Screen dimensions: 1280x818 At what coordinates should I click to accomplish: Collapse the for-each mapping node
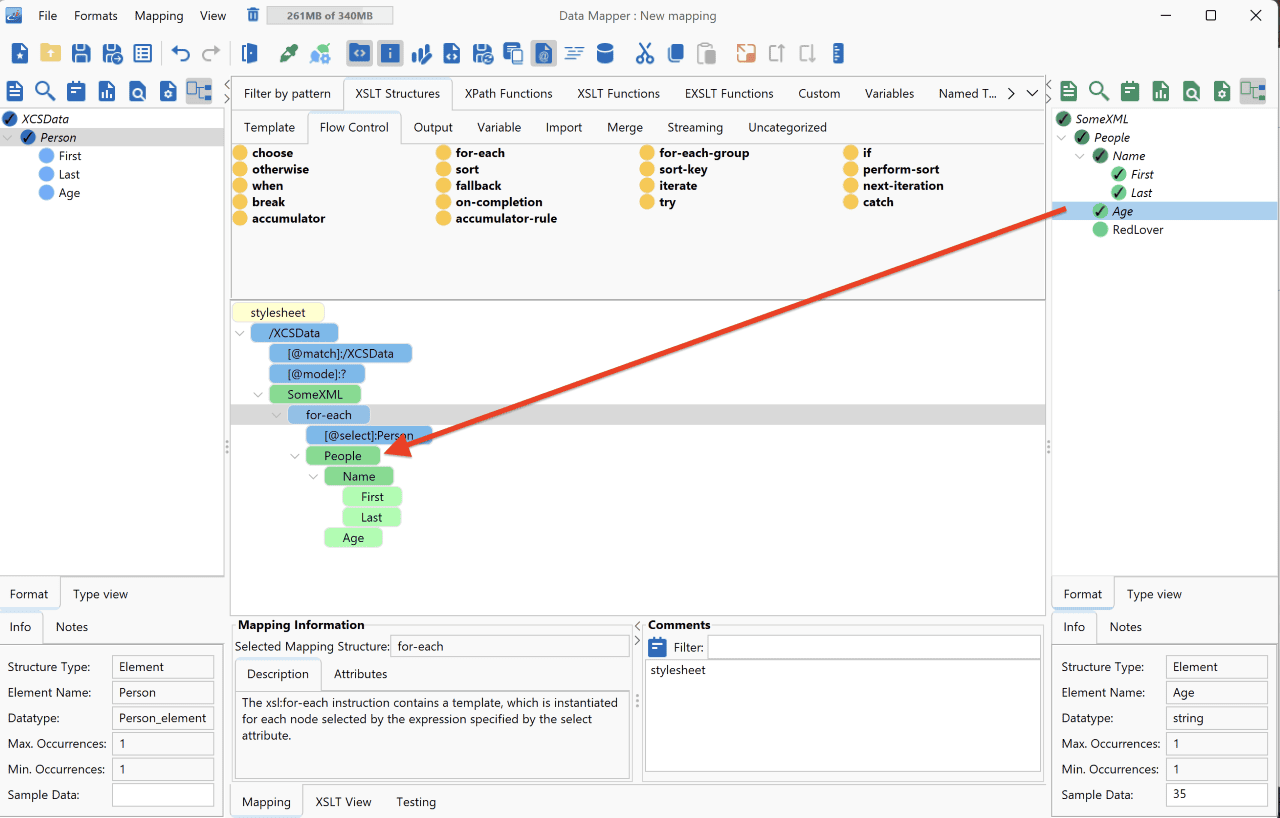point(277,415)
